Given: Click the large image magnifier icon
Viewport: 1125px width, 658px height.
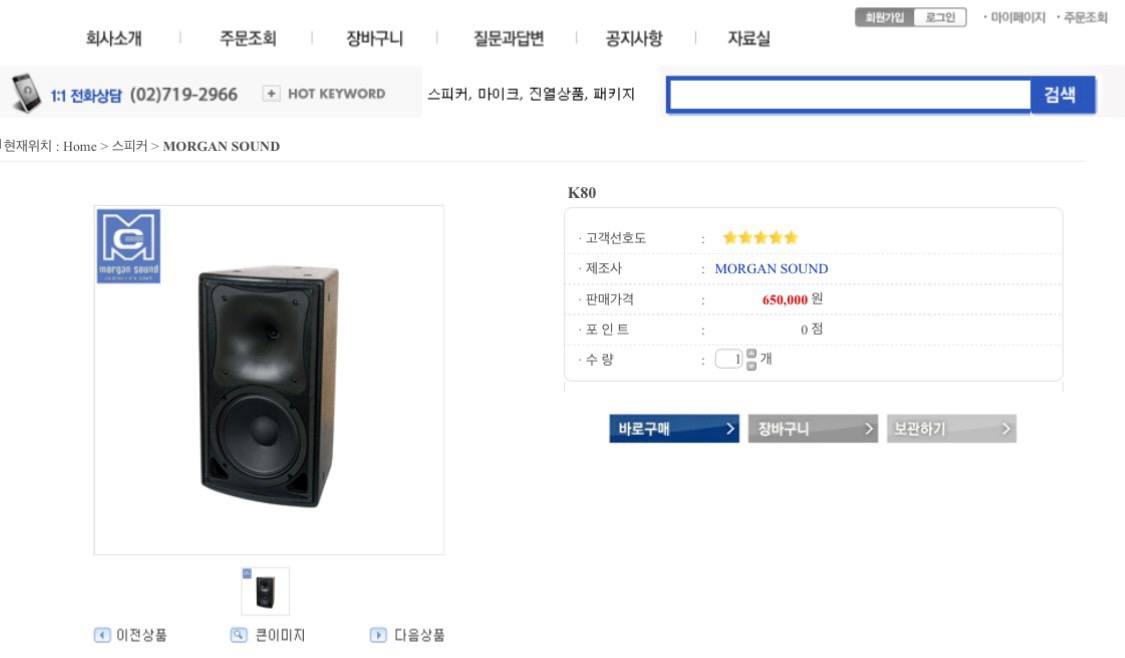Looking at the screenshot, I should tap(238, 635).
